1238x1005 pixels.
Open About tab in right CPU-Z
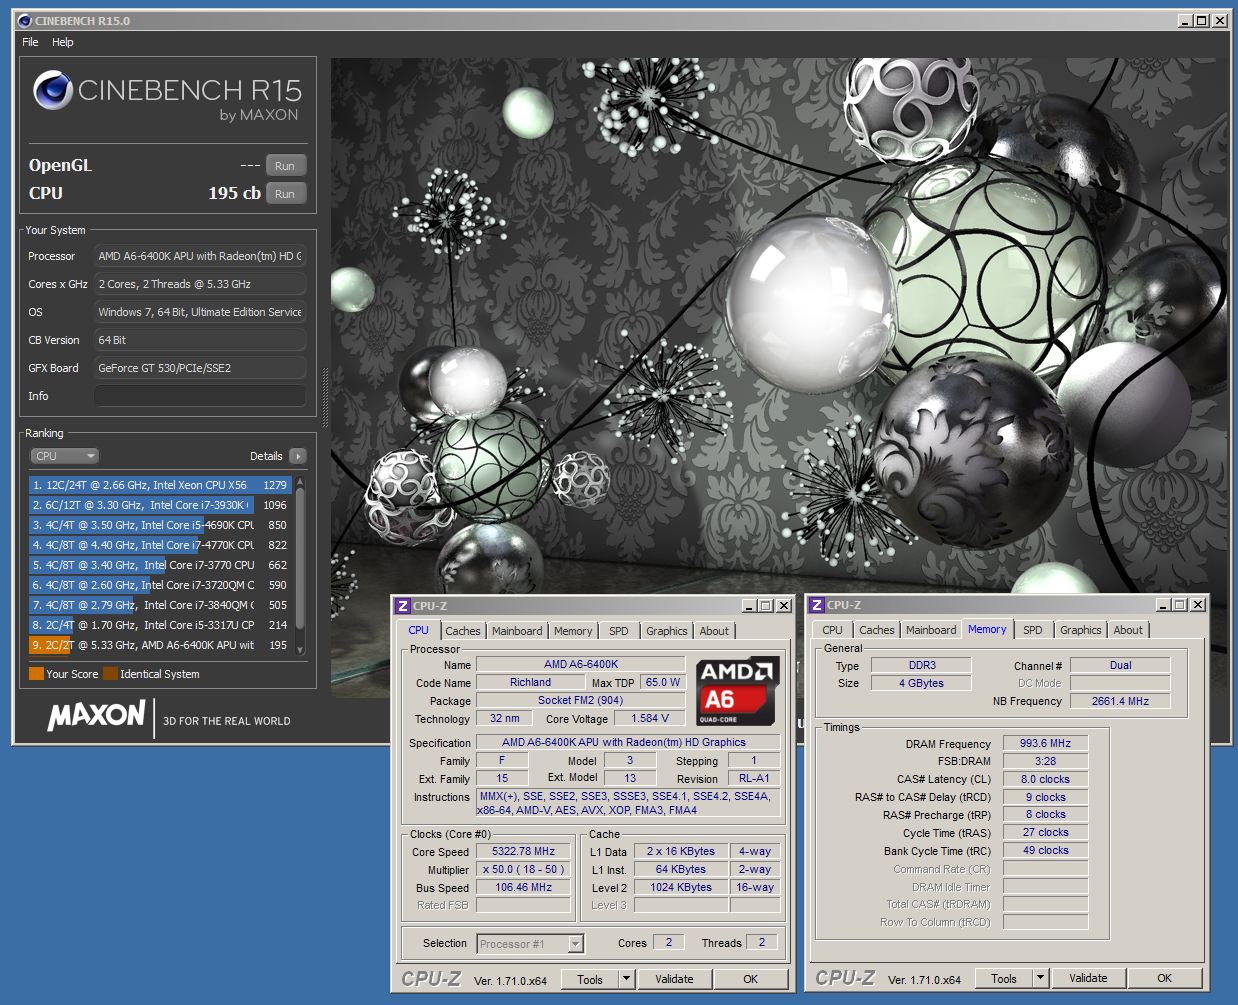pos(1128,630)
